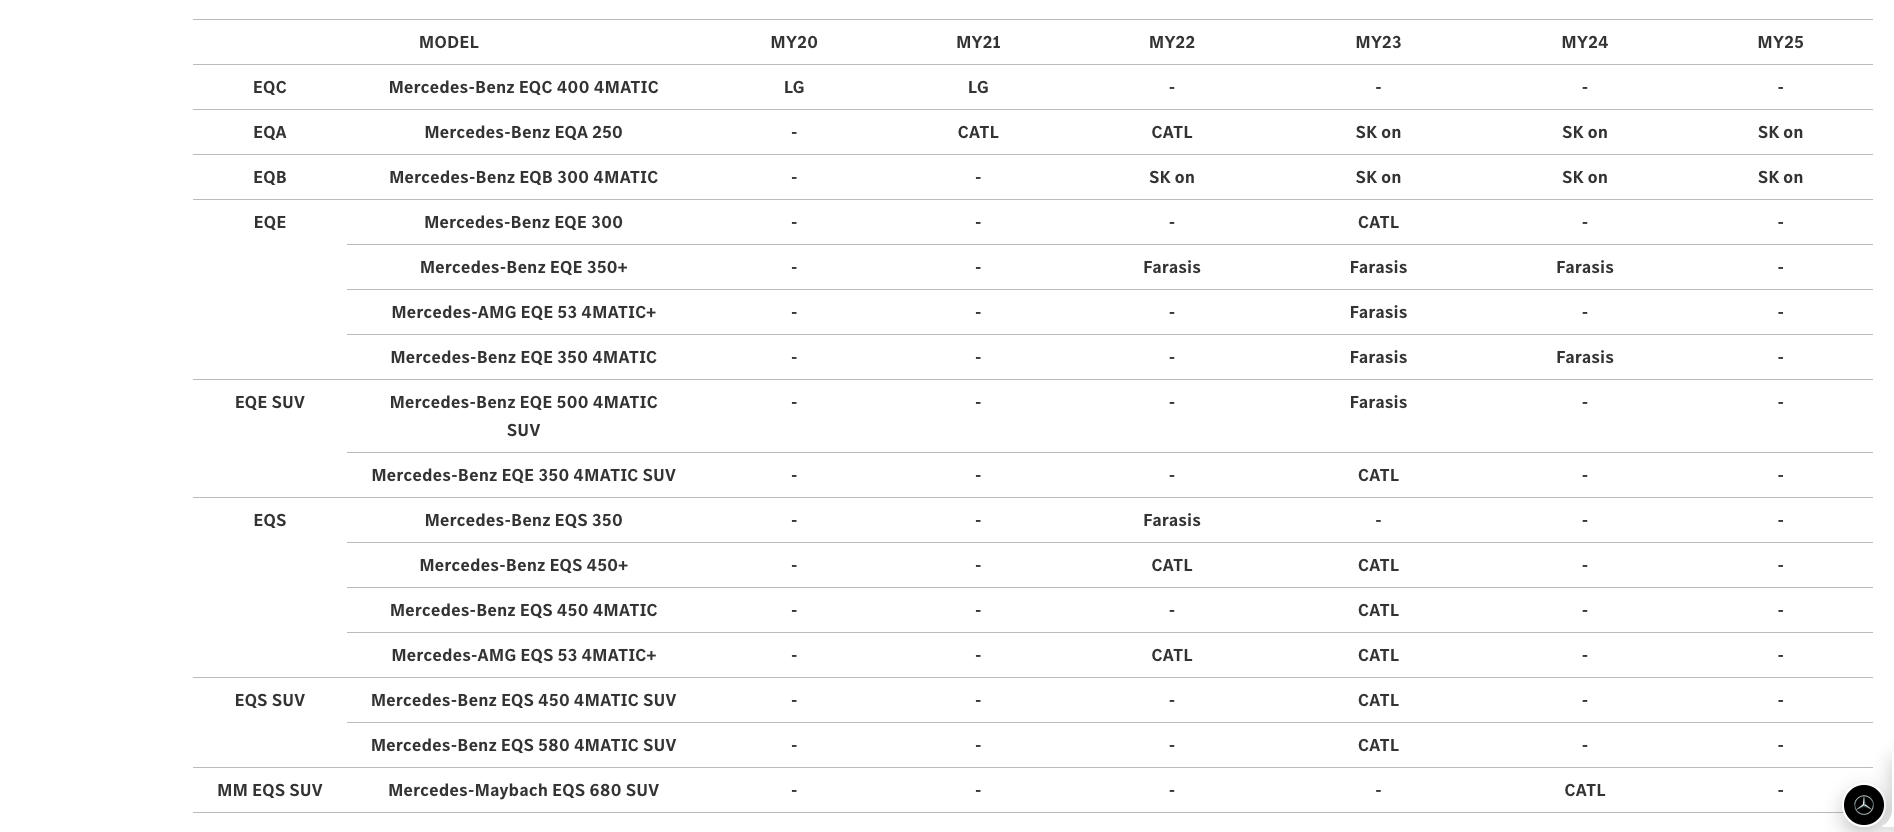Click Mercedes-Benz EQC 400 4MATIC model name

pos(524,87)
